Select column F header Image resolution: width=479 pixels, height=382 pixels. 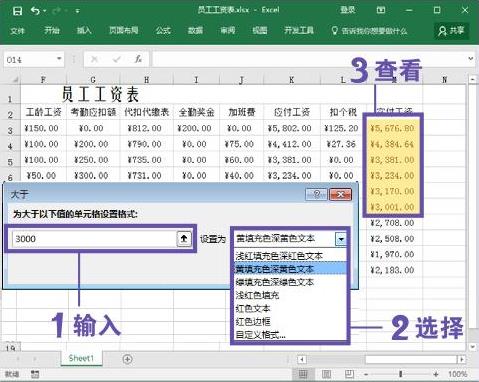[x=43, y=80]
